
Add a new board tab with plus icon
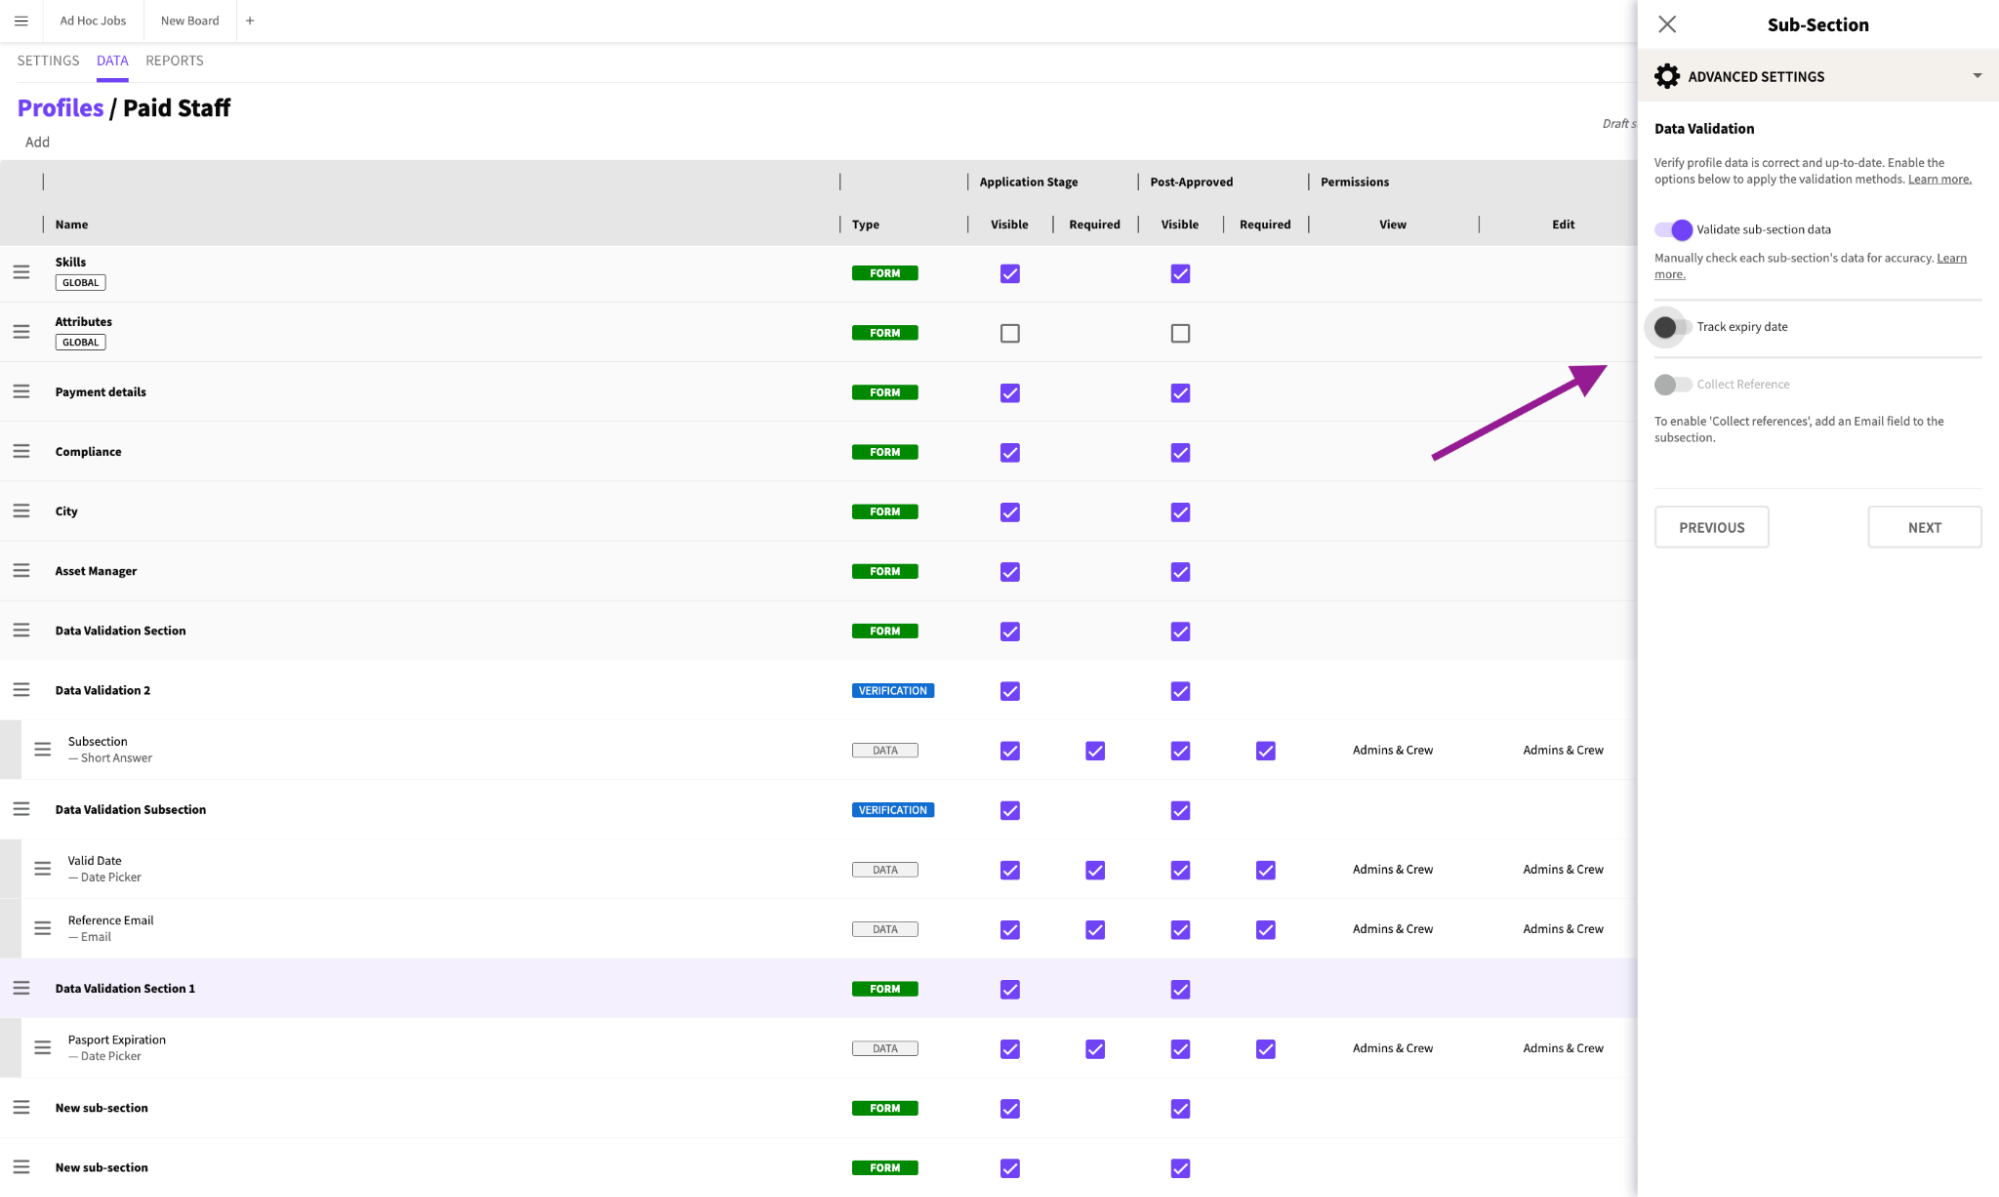pyautogui.click(x=250, y=21)
